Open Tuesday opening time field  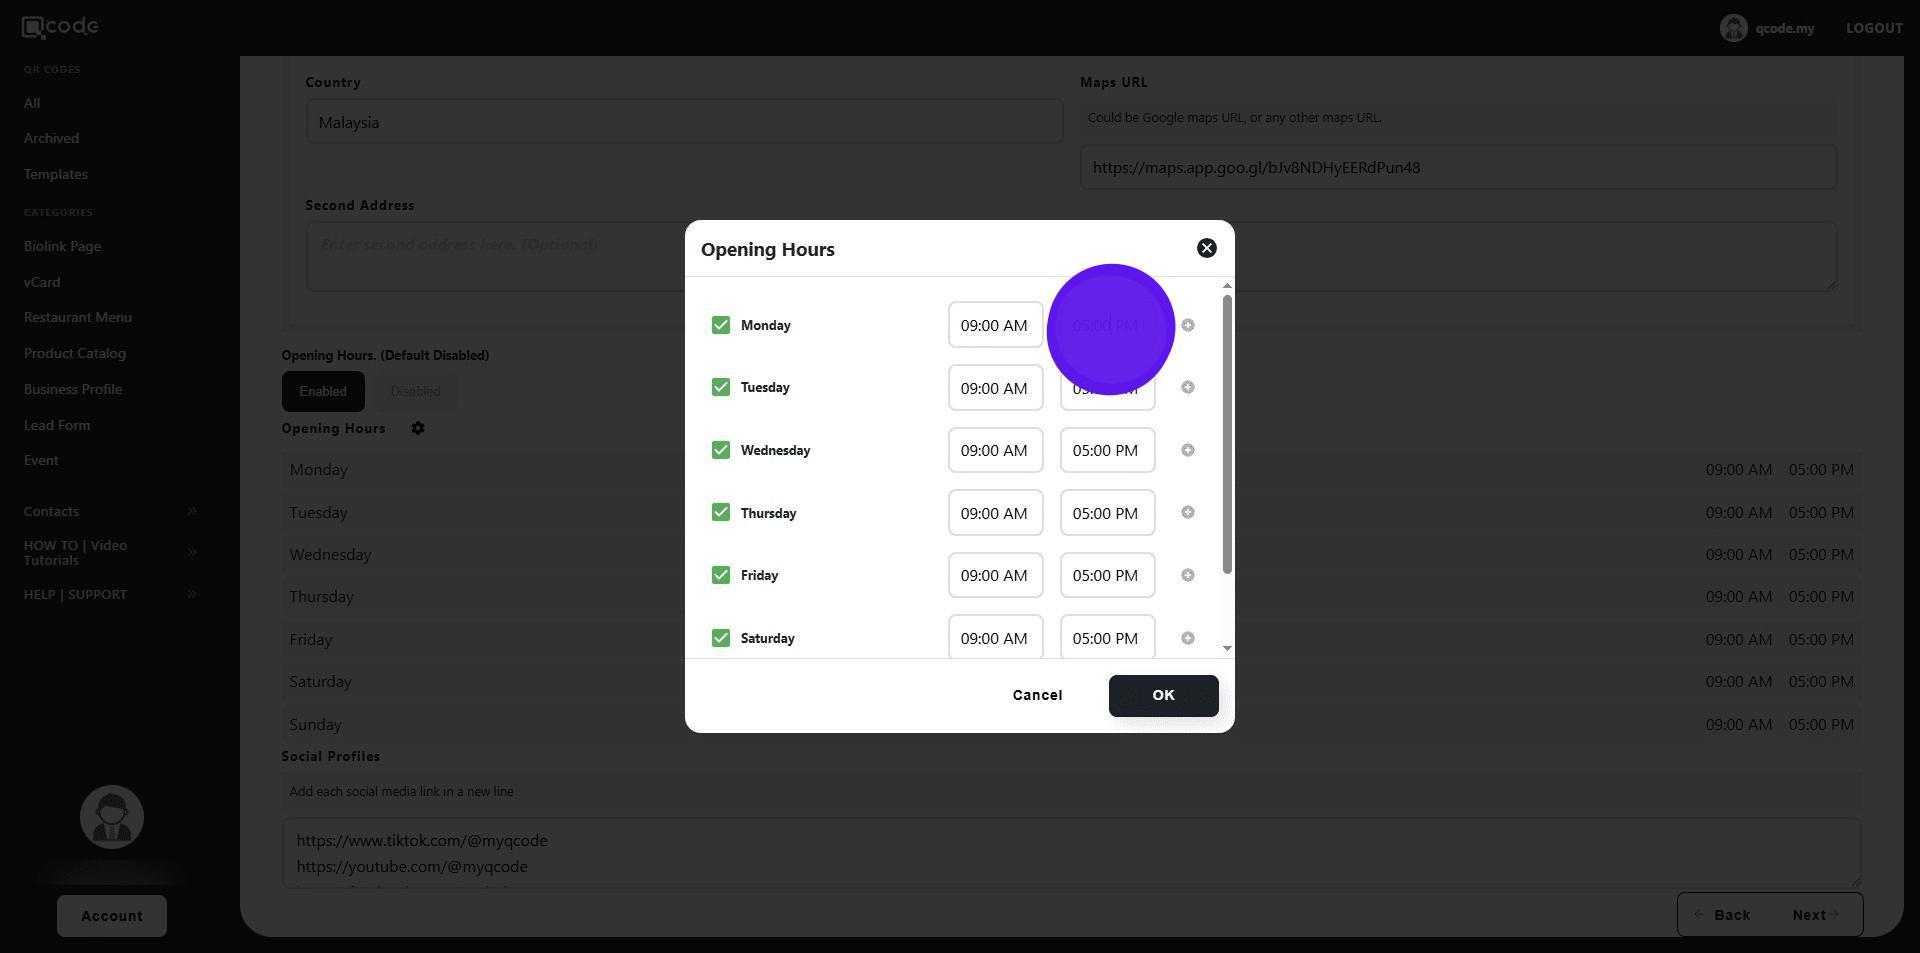click(x=995, y=388)
